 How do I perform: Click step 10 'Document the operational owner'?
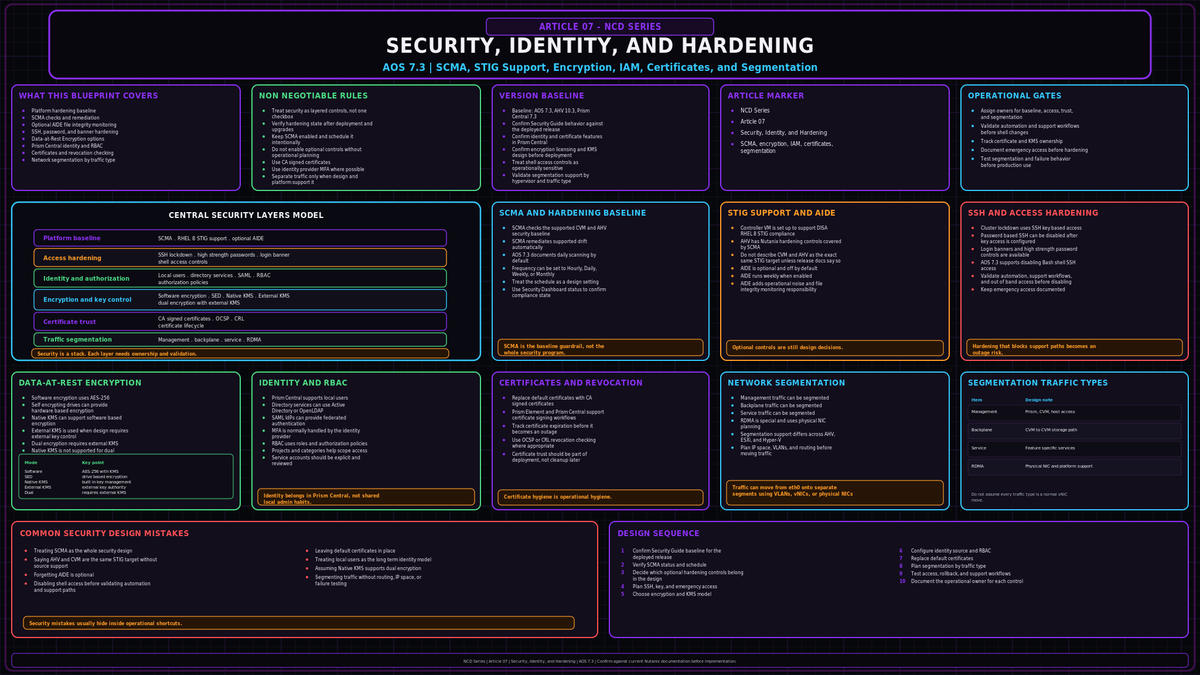966,581
